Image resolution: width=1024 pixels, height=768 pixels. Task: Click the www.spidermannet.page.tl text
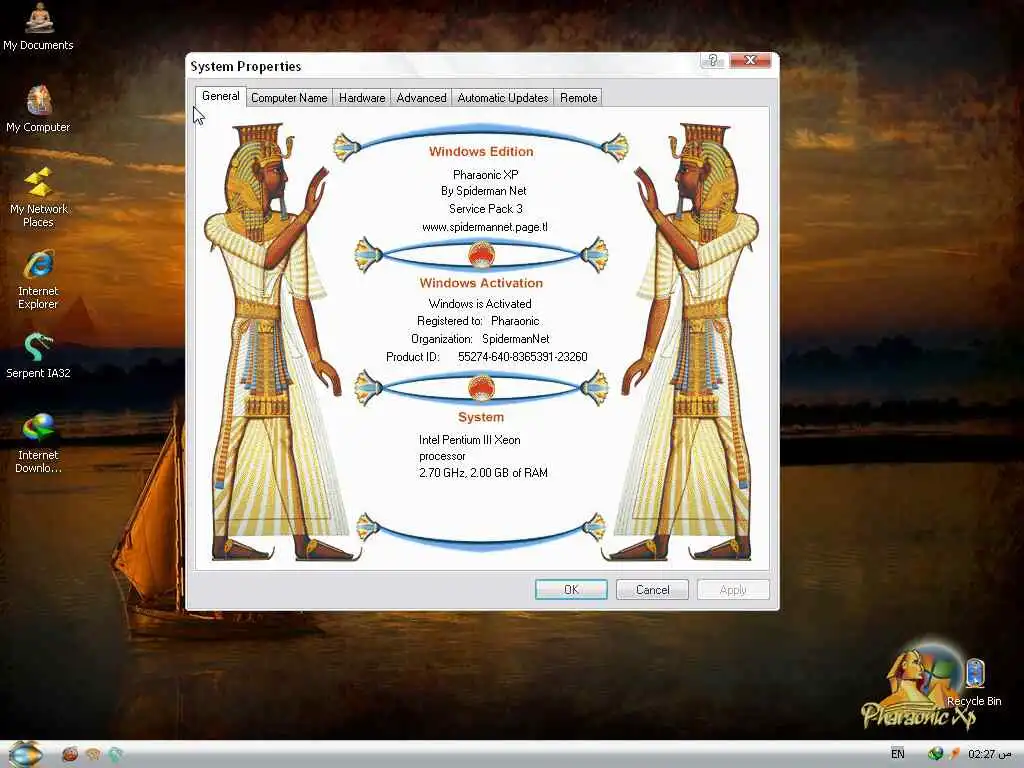tap(485, 227)
